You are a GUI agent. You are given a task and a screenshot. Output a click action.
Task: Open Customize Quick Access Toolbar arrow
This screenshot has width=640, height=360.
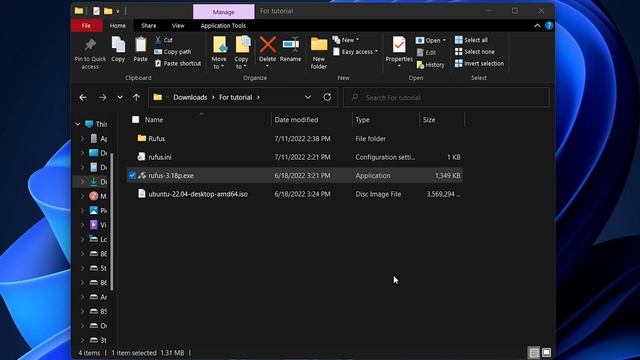click(118, 11)
